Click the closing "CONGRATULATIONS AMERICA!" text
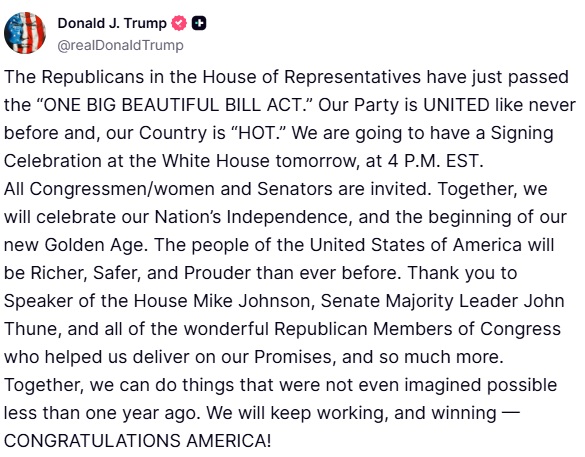The image size is (585, 457). (x=138, y=441)
